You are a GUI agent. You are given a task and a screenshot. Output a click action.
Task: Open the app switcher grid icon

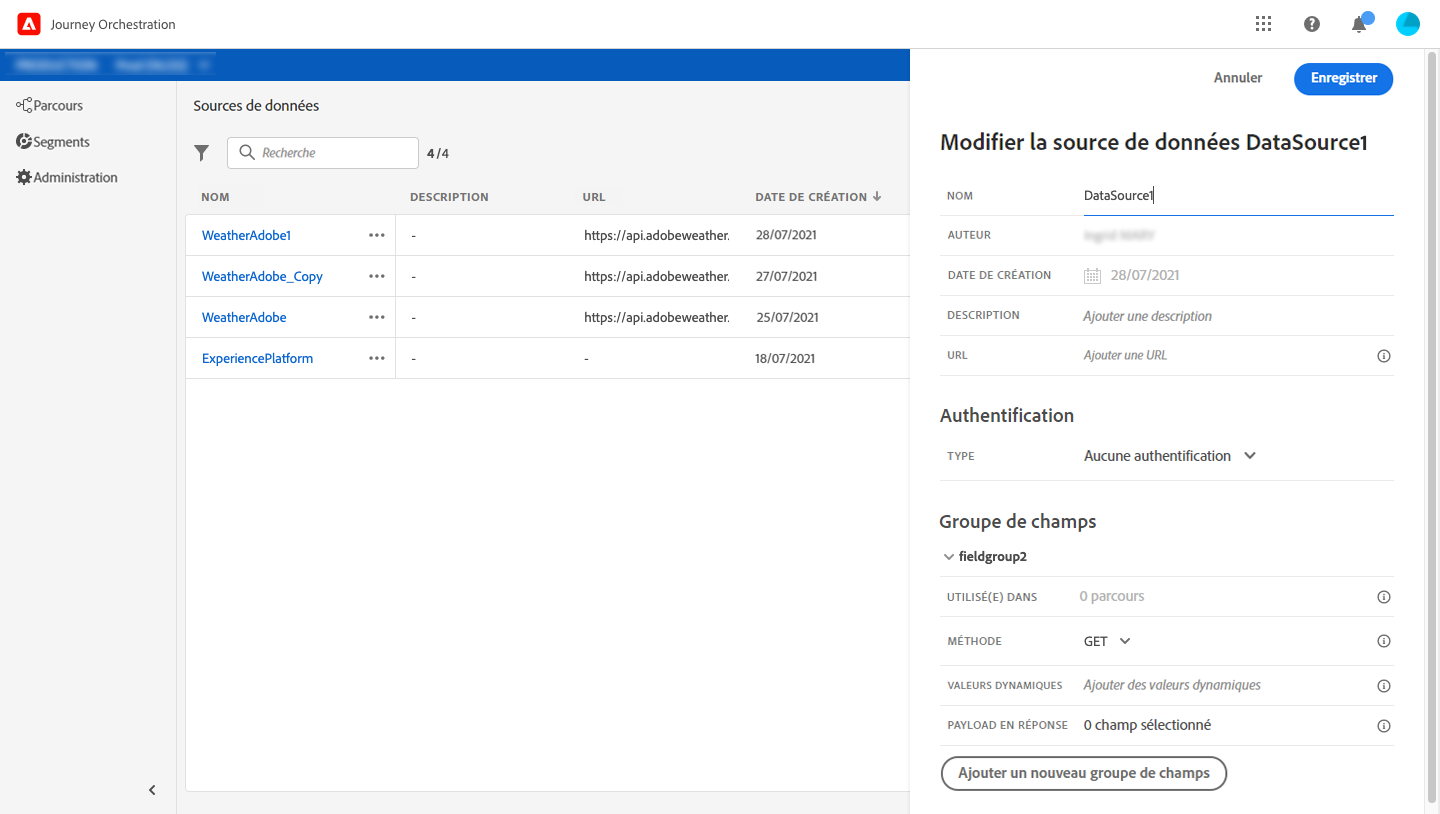(x=1263, y=24)
